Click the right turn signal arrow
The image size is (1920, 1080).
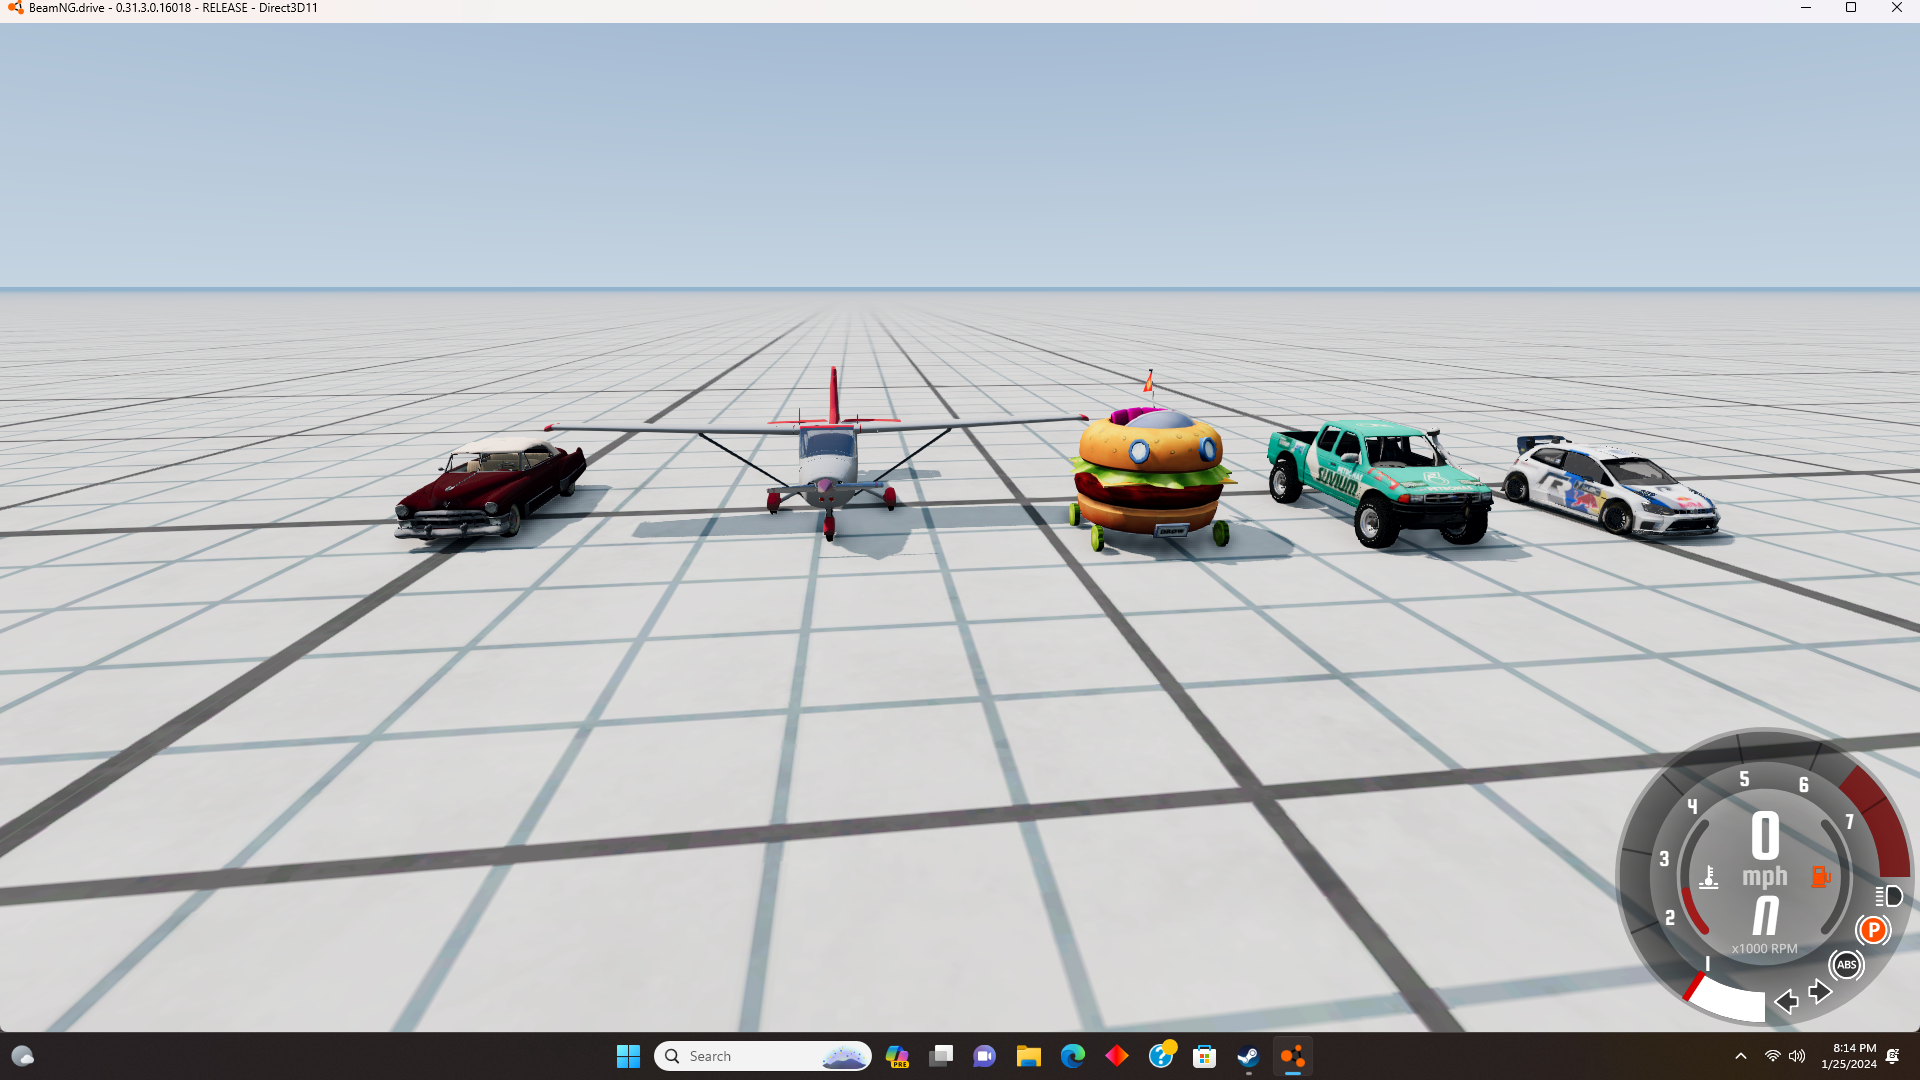[1820, 991]
